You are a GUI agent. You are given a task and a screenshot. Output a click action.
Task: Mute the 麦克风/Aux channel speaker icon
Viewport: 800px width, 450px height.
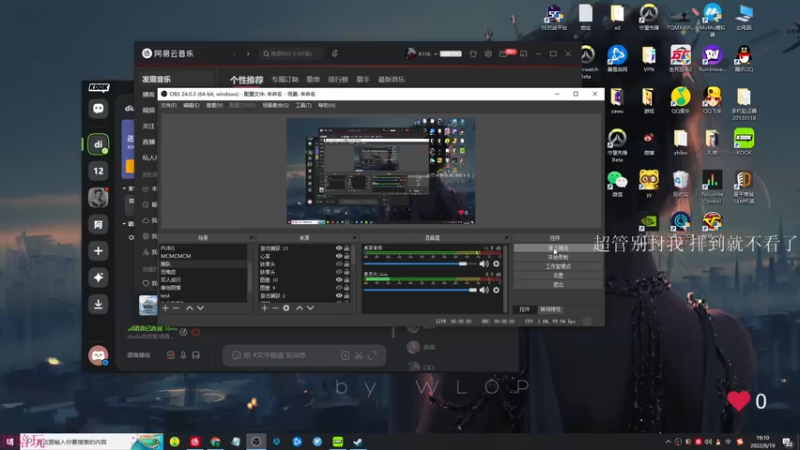tap(484, 290)
